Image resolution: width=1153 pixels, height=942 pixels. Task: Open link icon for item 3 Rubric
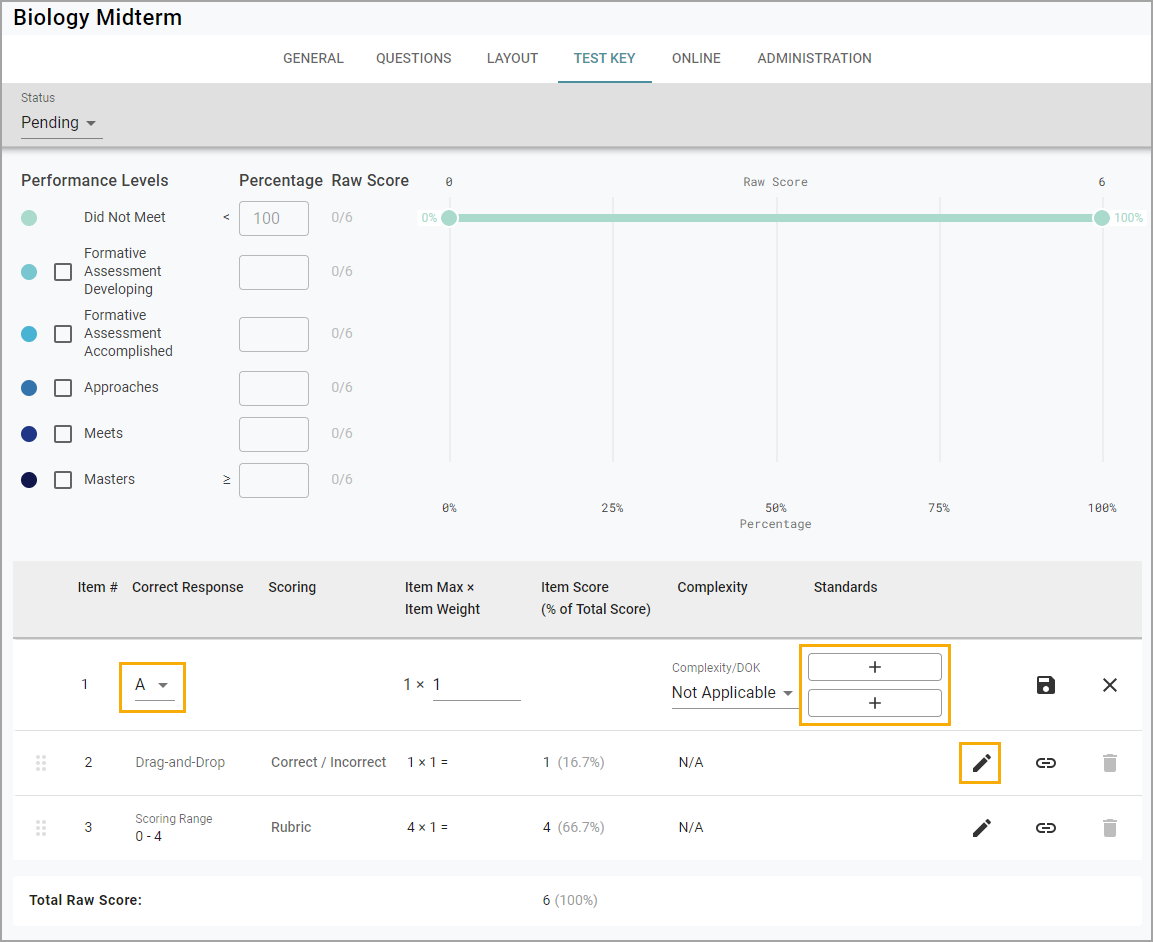point(1046,827)
